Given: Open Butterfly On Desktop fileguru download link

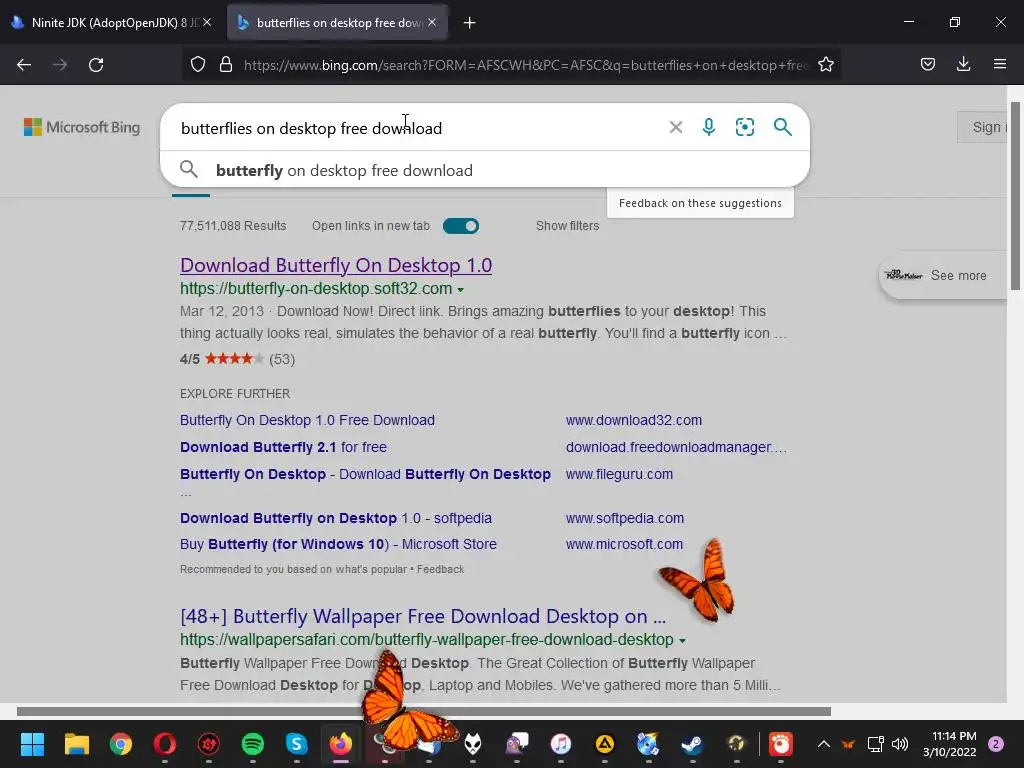Looking at the screenshot, I should (366, 474).
